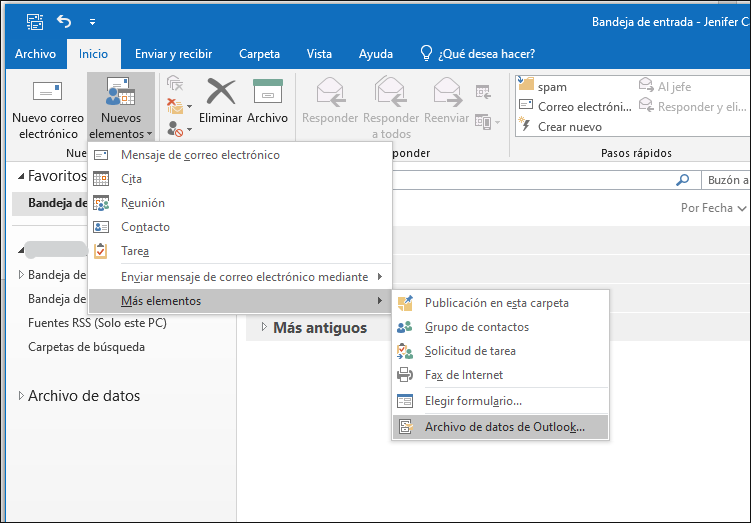The height and width of the screenshot is (523, 751).
Task: Expand Archivo de datos folder tree
Action: (x=21, y=396)
